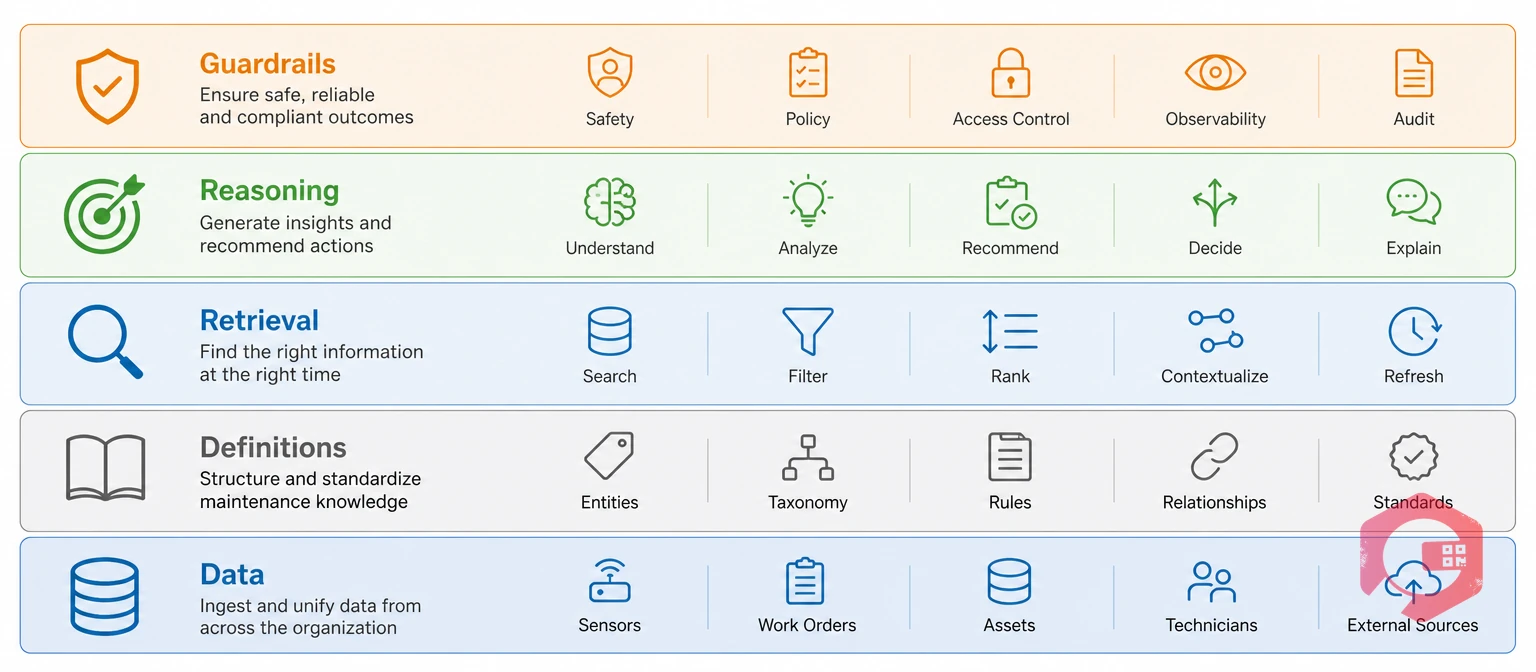Click the "Relationships" label
The width and height of the screenshot is (1536, 672).
[x=1215, y=503]
